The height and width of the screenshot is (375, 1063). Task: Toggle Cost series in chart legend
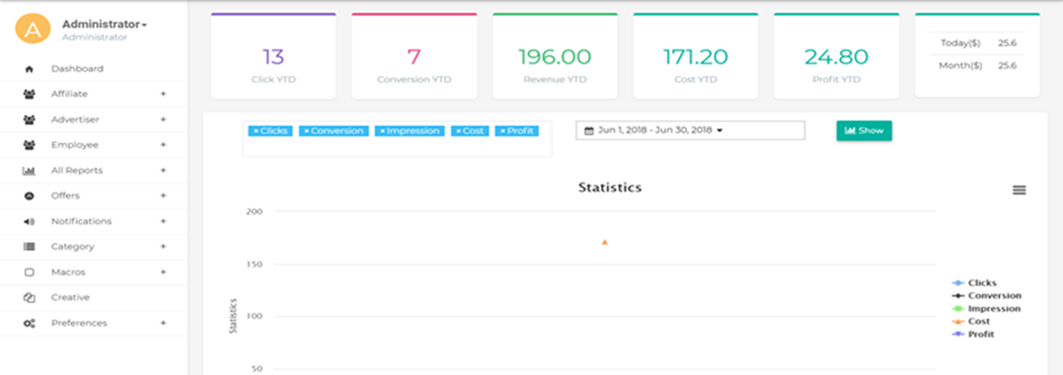(x=971, y=321)
